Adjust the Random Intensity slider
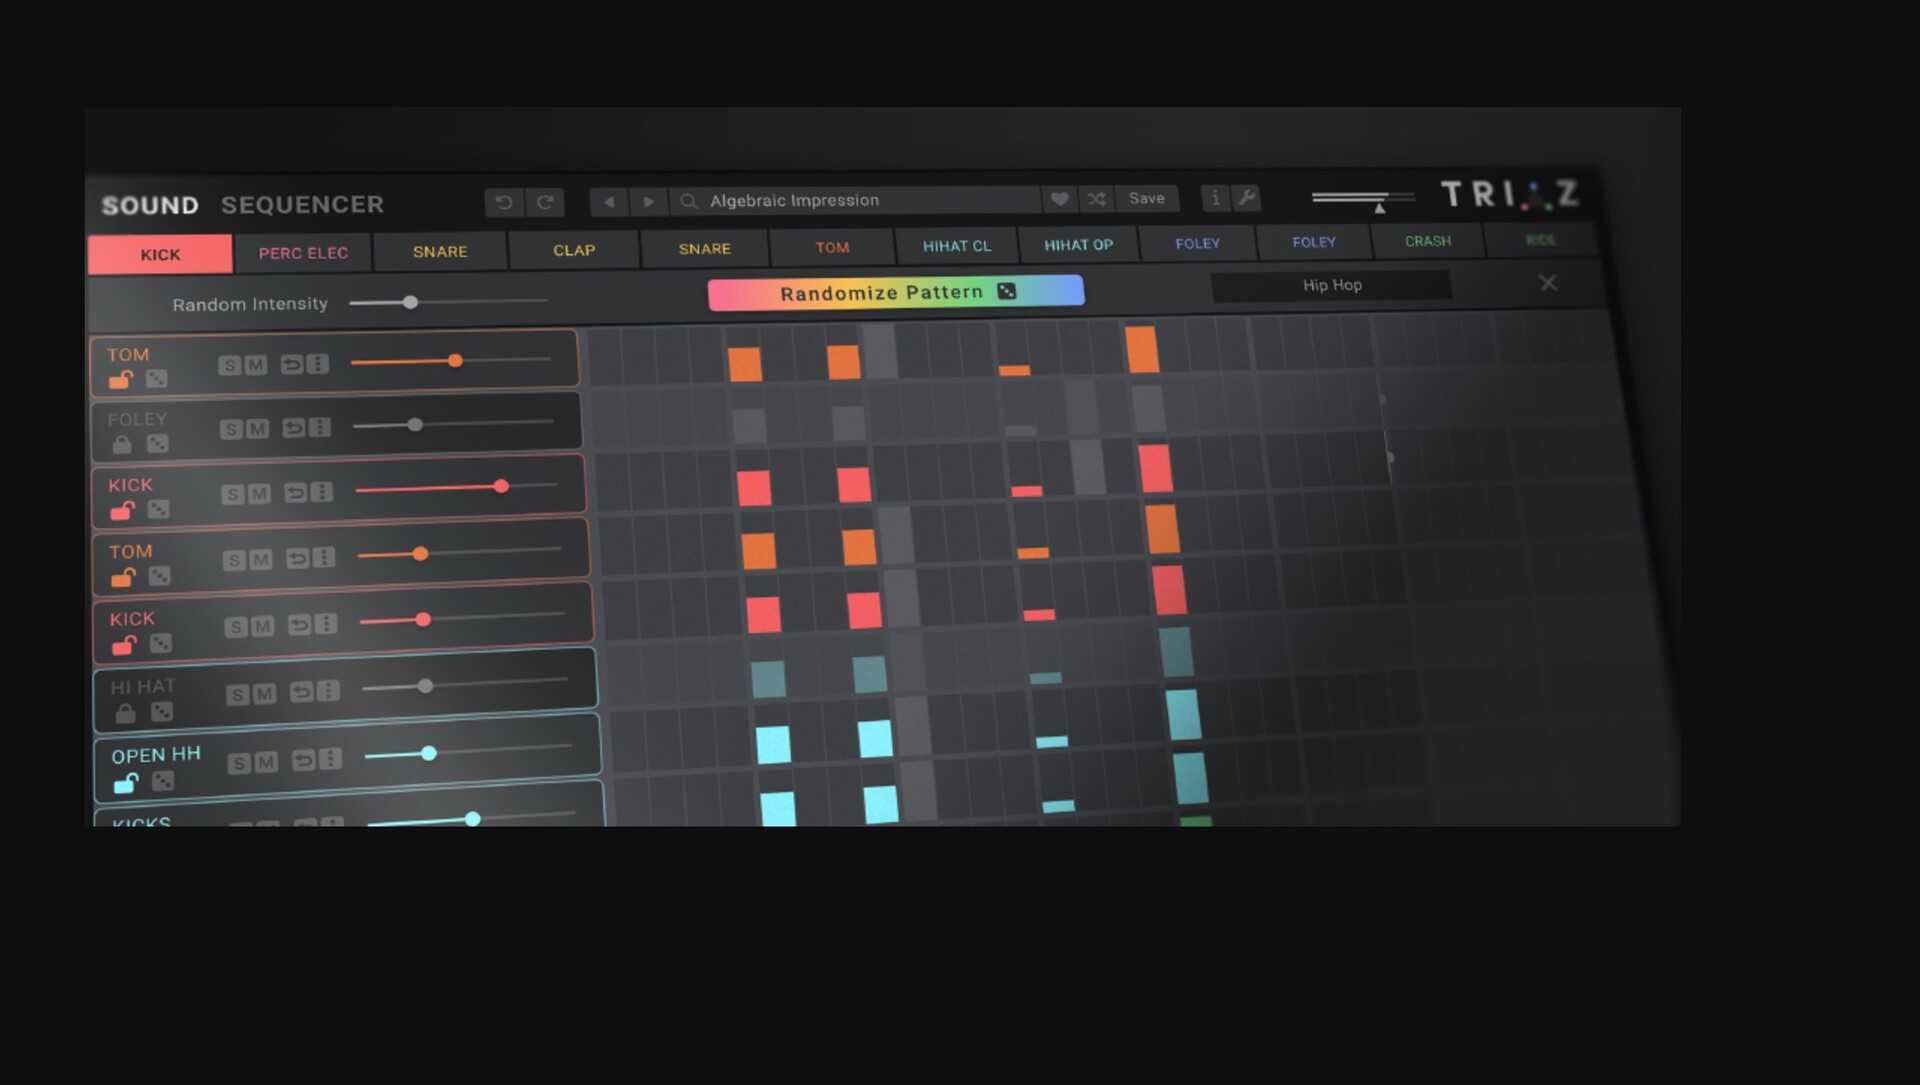 pyautogui.click(x=410, y=302)
